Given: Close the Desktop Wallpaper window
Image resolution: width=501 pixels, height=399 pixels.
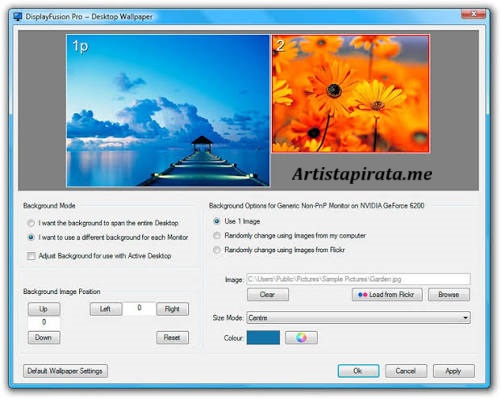Looking at the screenshot, I should coord(473,14).
